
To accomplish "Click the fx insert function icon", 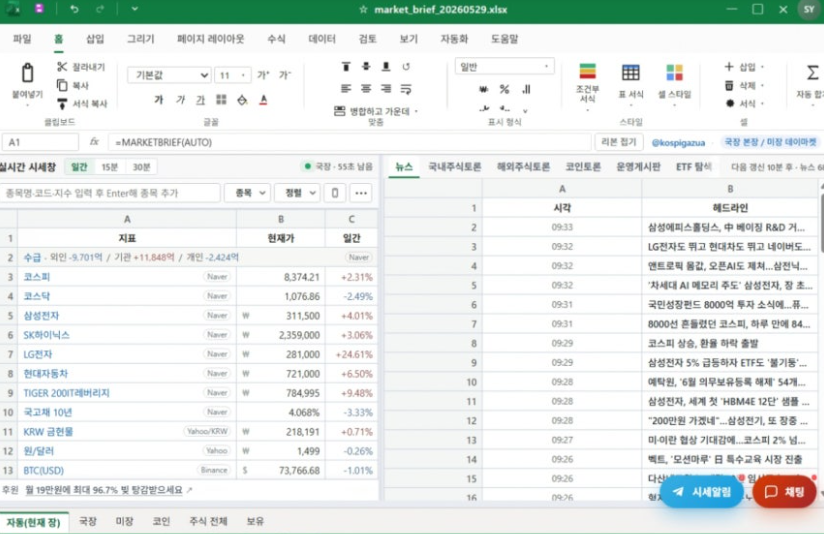I will (94, 142).
